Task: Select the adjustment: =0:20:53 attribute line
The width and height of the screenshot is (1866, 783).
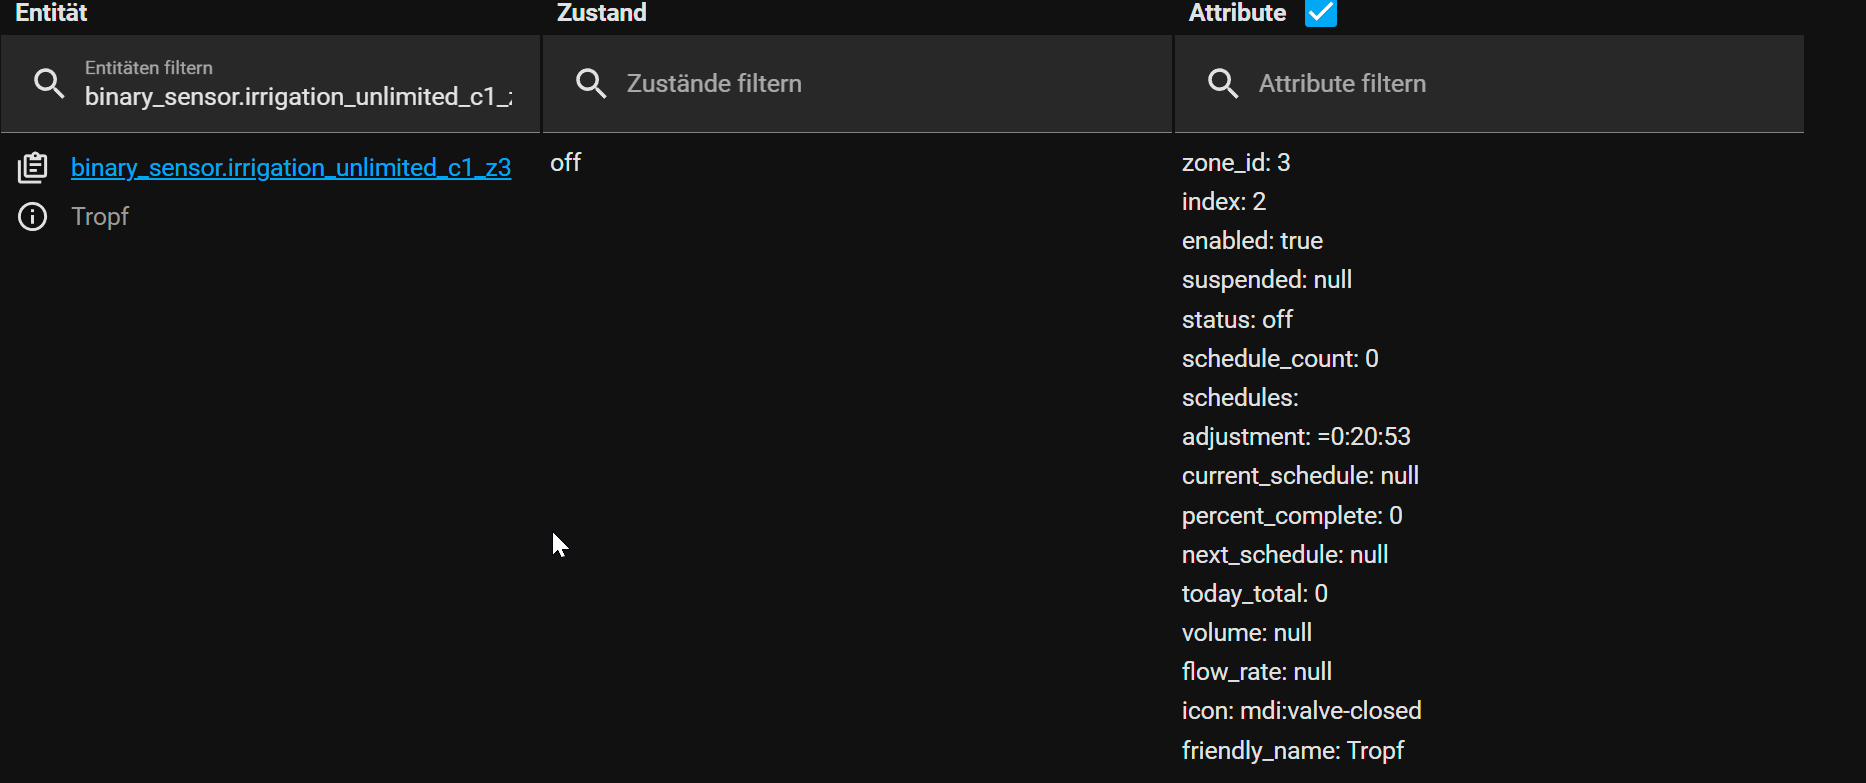Action: [x=1296, y=437]
